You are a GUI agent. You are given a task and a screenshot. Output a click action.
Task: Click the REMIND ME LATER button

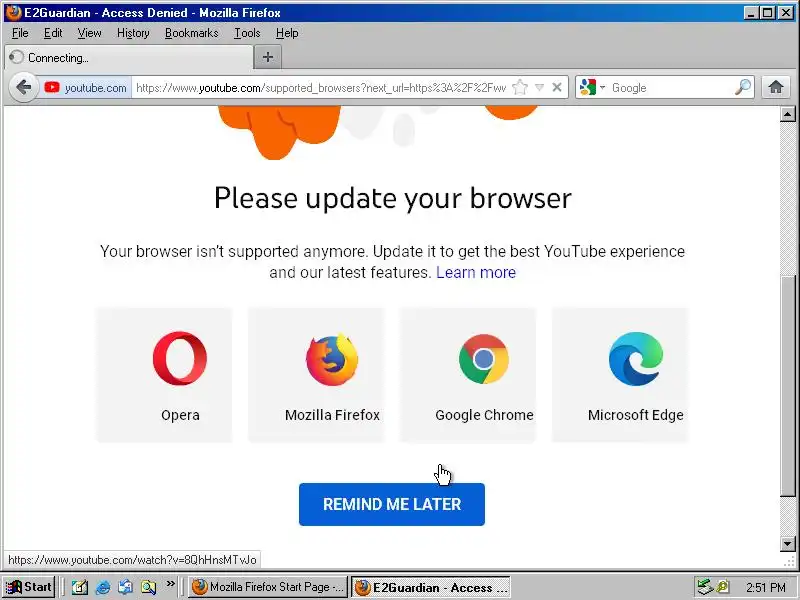tap(392, 504)
